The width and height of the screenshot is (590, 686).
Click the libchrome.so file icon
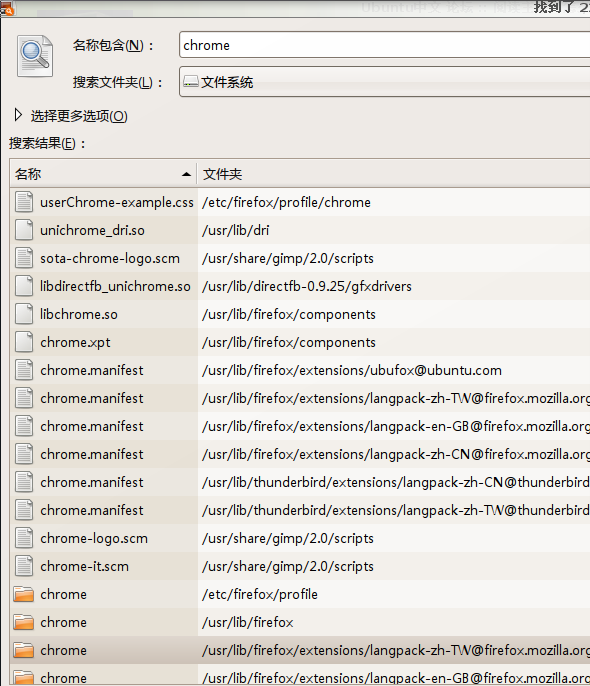click(x=24, y=314)
